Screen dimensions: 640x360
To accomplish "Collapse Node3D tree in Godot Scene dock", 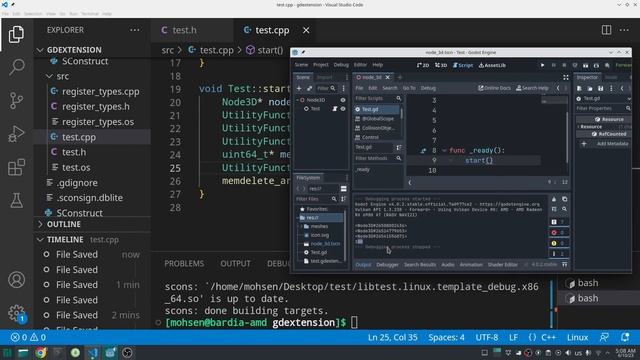I will tap(298, 100).
